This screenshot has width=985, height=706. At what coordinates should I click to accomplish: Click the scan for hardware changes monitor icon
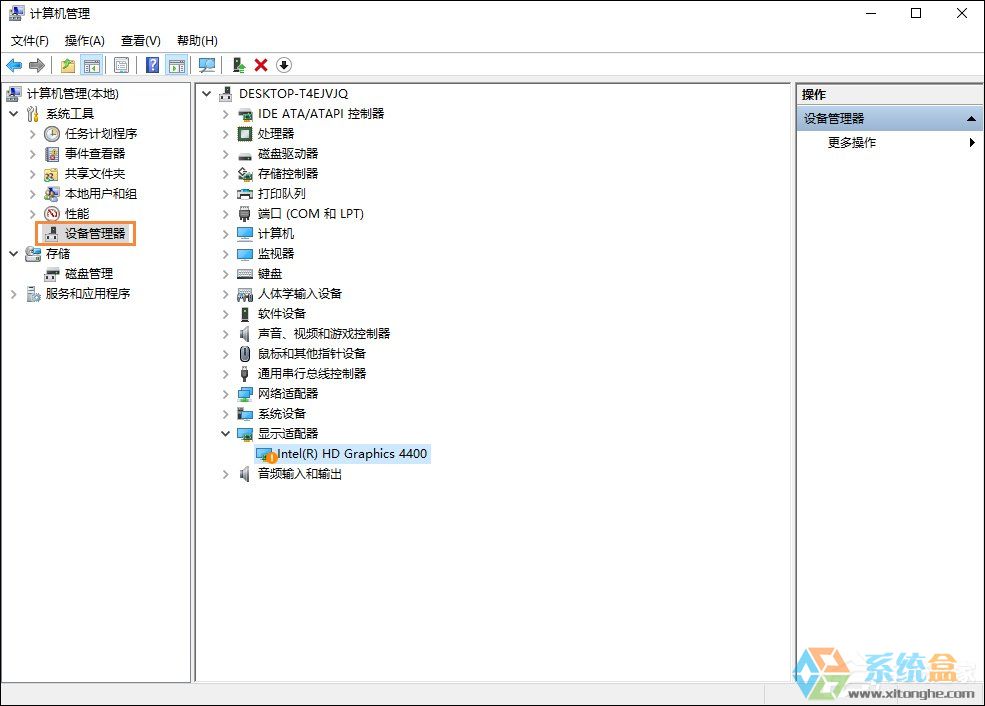coord(207,65)
